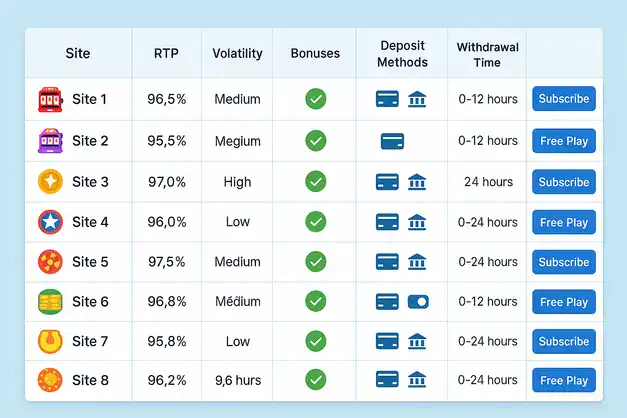This screenshot has width=627, height=418.
Task: Click the Site 8 casino chip icon
Action: coord(49,380)
